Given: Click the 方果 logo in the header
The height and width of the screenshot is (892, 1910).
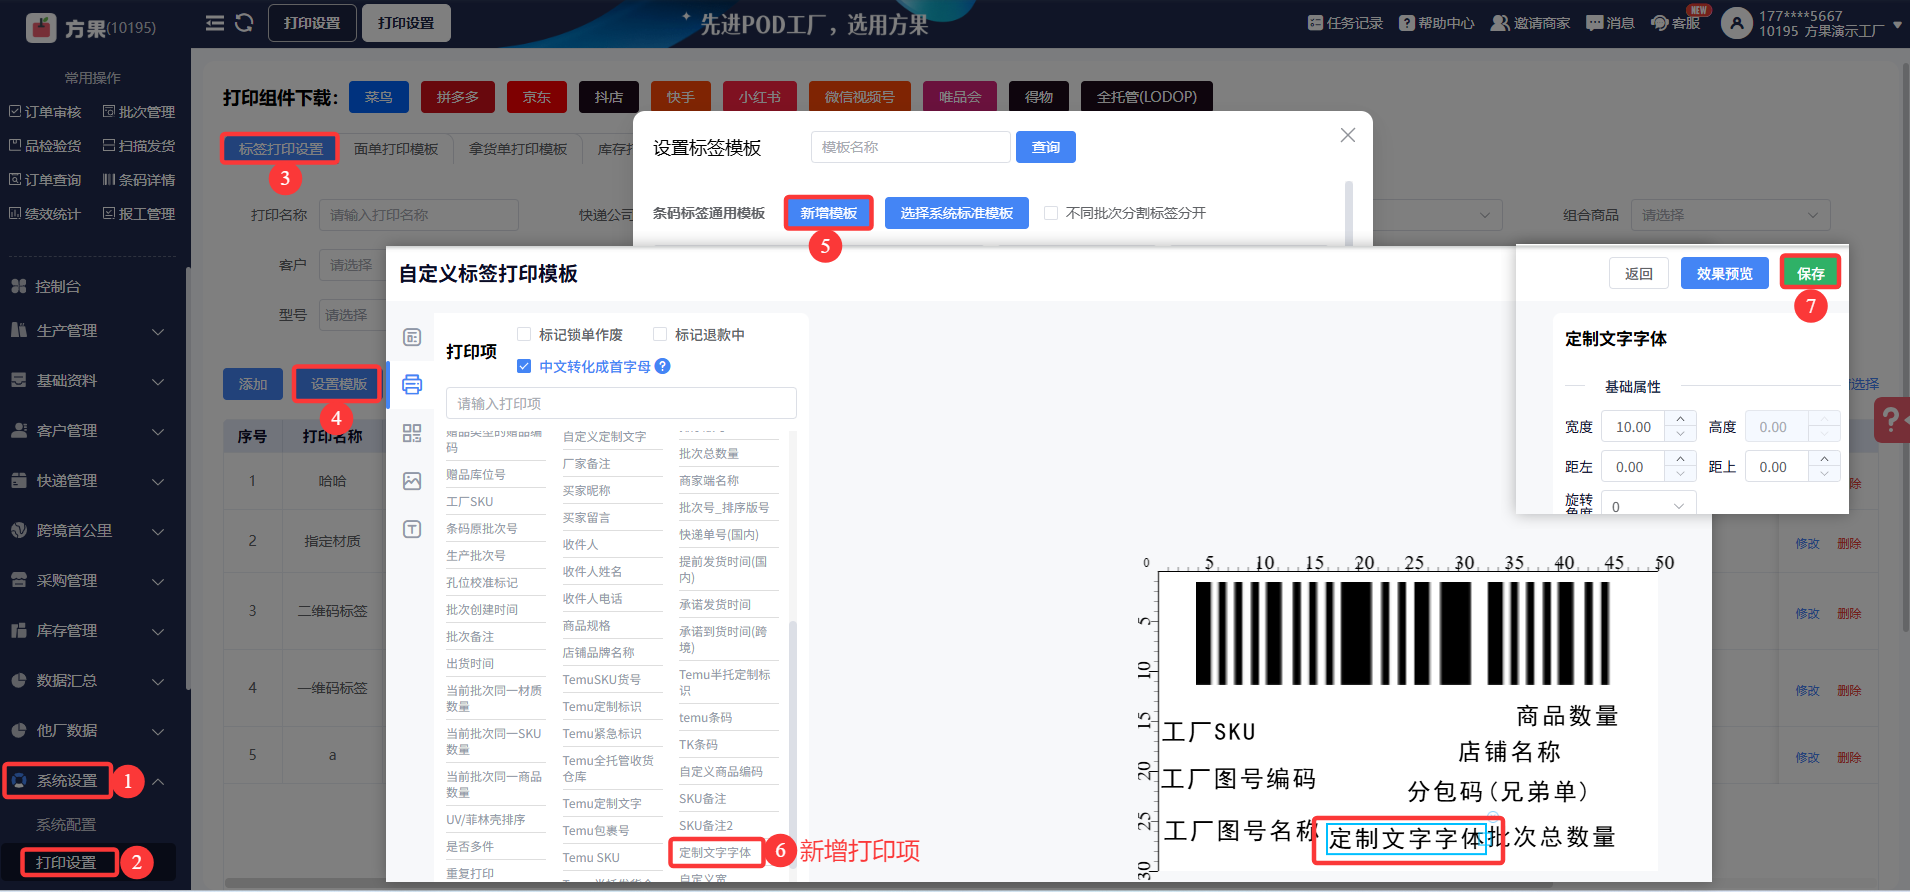Looking at the screenshot, I should tap(90, 27).
